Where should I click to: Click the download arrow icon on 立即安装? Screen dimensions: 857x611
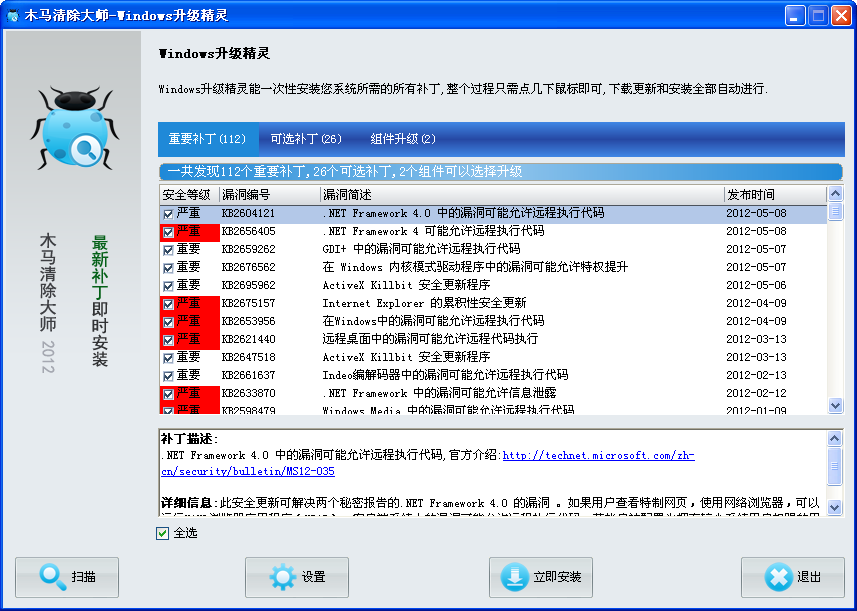click(x=514, y=577)
